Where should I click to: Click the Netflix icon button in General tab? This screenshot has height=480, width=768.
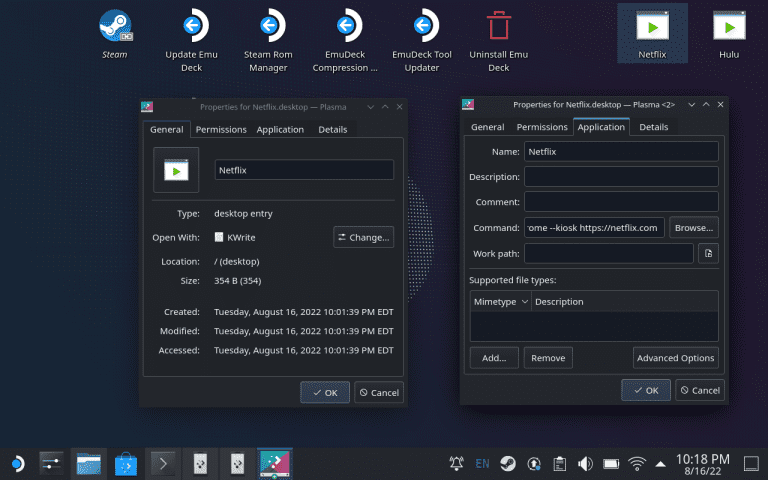[176, 169]
